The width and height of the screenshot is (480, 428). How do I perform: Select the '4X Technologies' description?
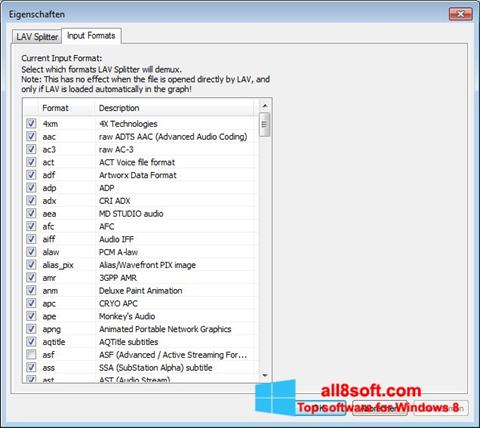click(128, 124)
